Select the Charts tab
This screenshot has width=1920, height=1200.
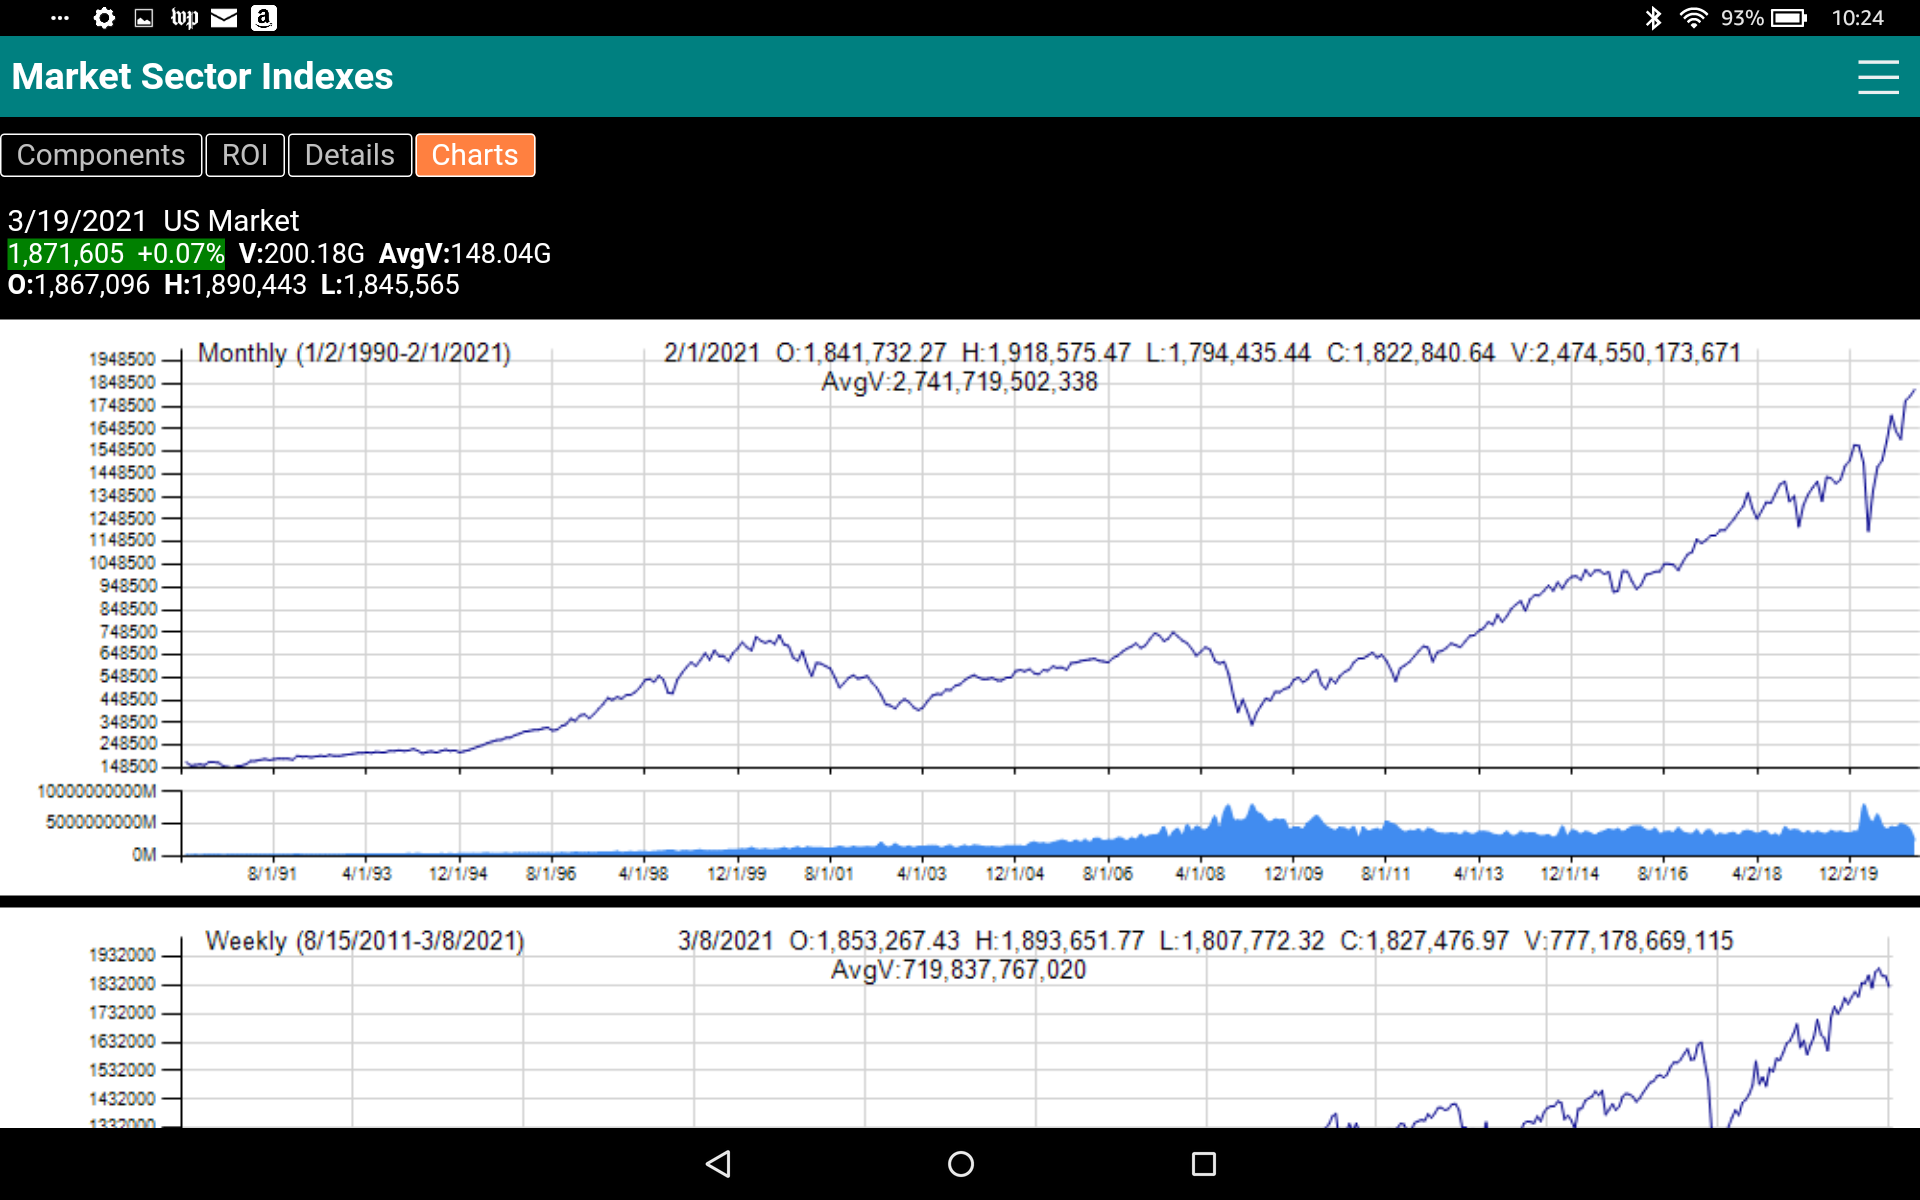click(475, 155)
